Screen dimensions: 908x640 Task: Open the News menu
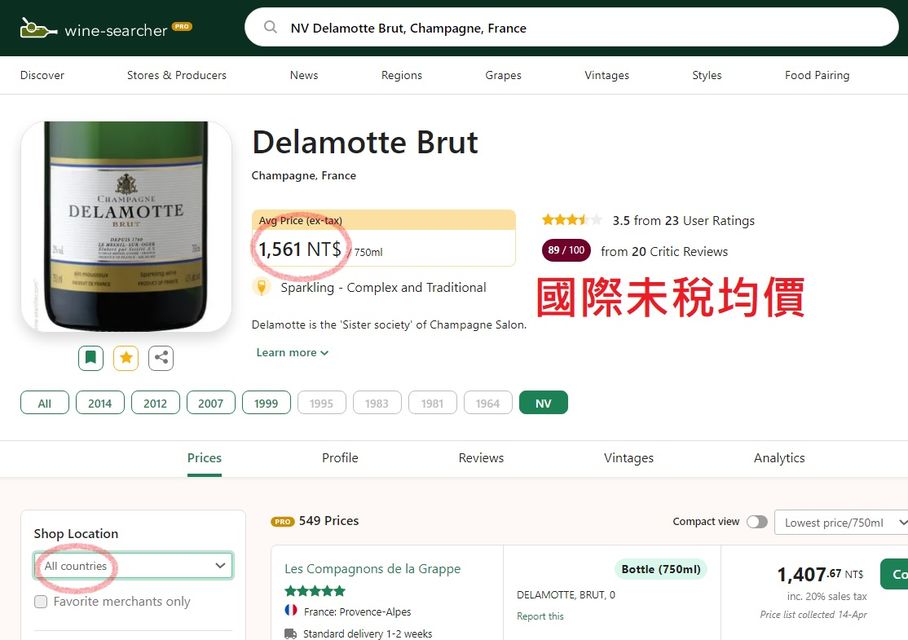(x=304, y=75)
